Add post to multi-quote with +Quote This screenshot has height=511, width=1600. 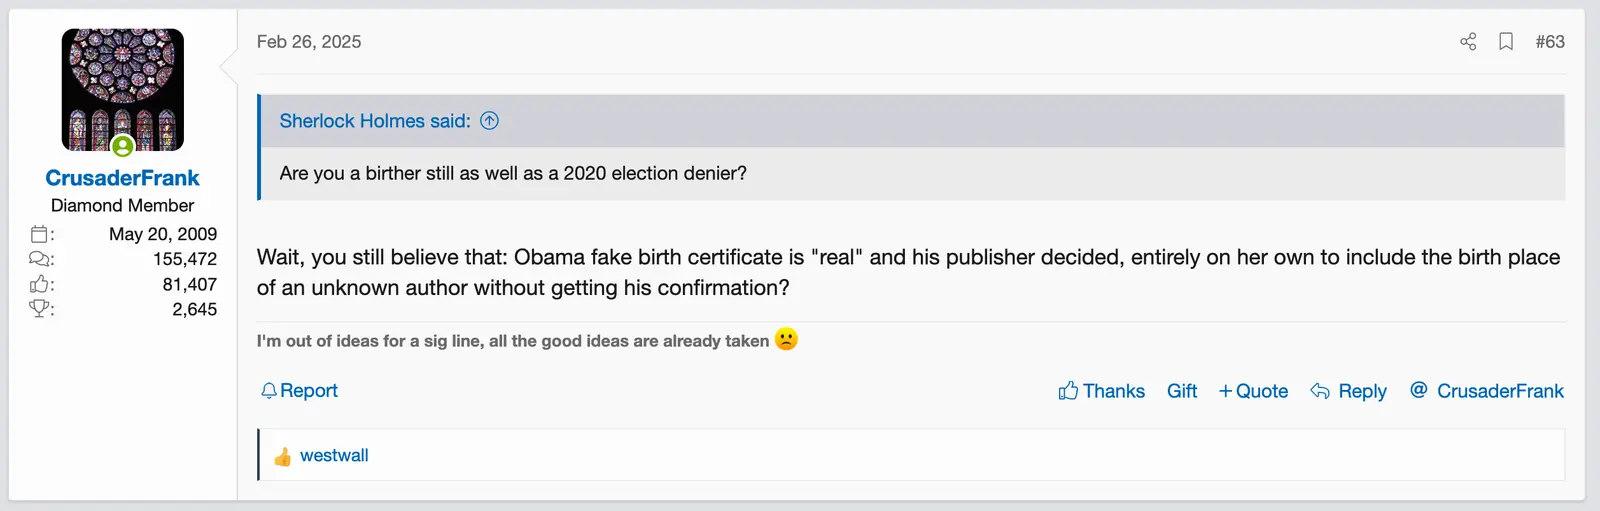pos(1253,391)
